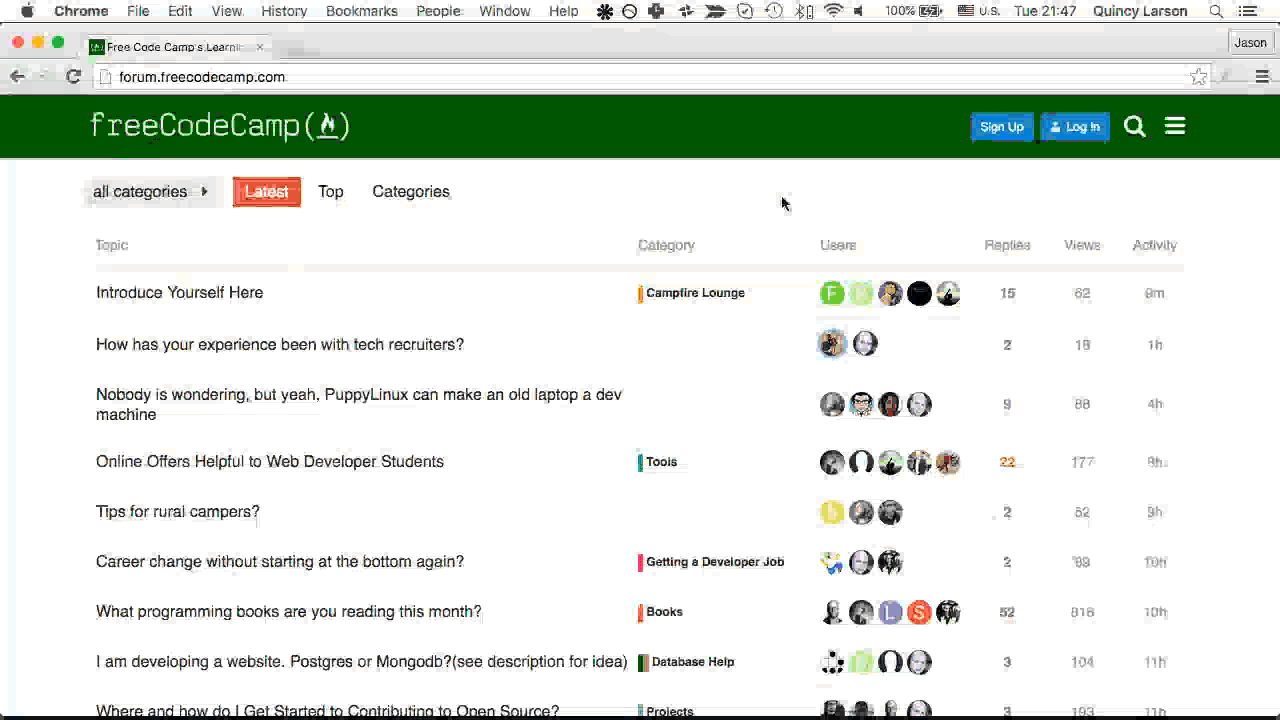Click the glasses avatar on PuppyLinux row
The height and width of the screenshot is (720, 1280).
tap(861, 404)
